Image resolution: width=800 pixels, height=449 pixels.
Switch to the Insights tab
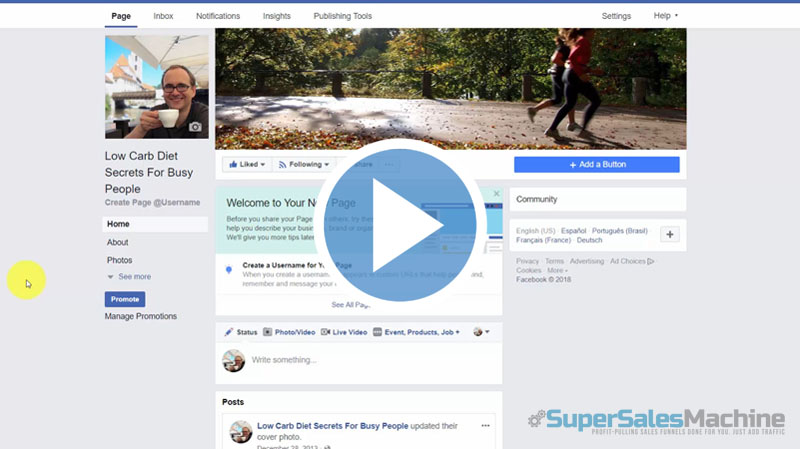tap(277, 16)
